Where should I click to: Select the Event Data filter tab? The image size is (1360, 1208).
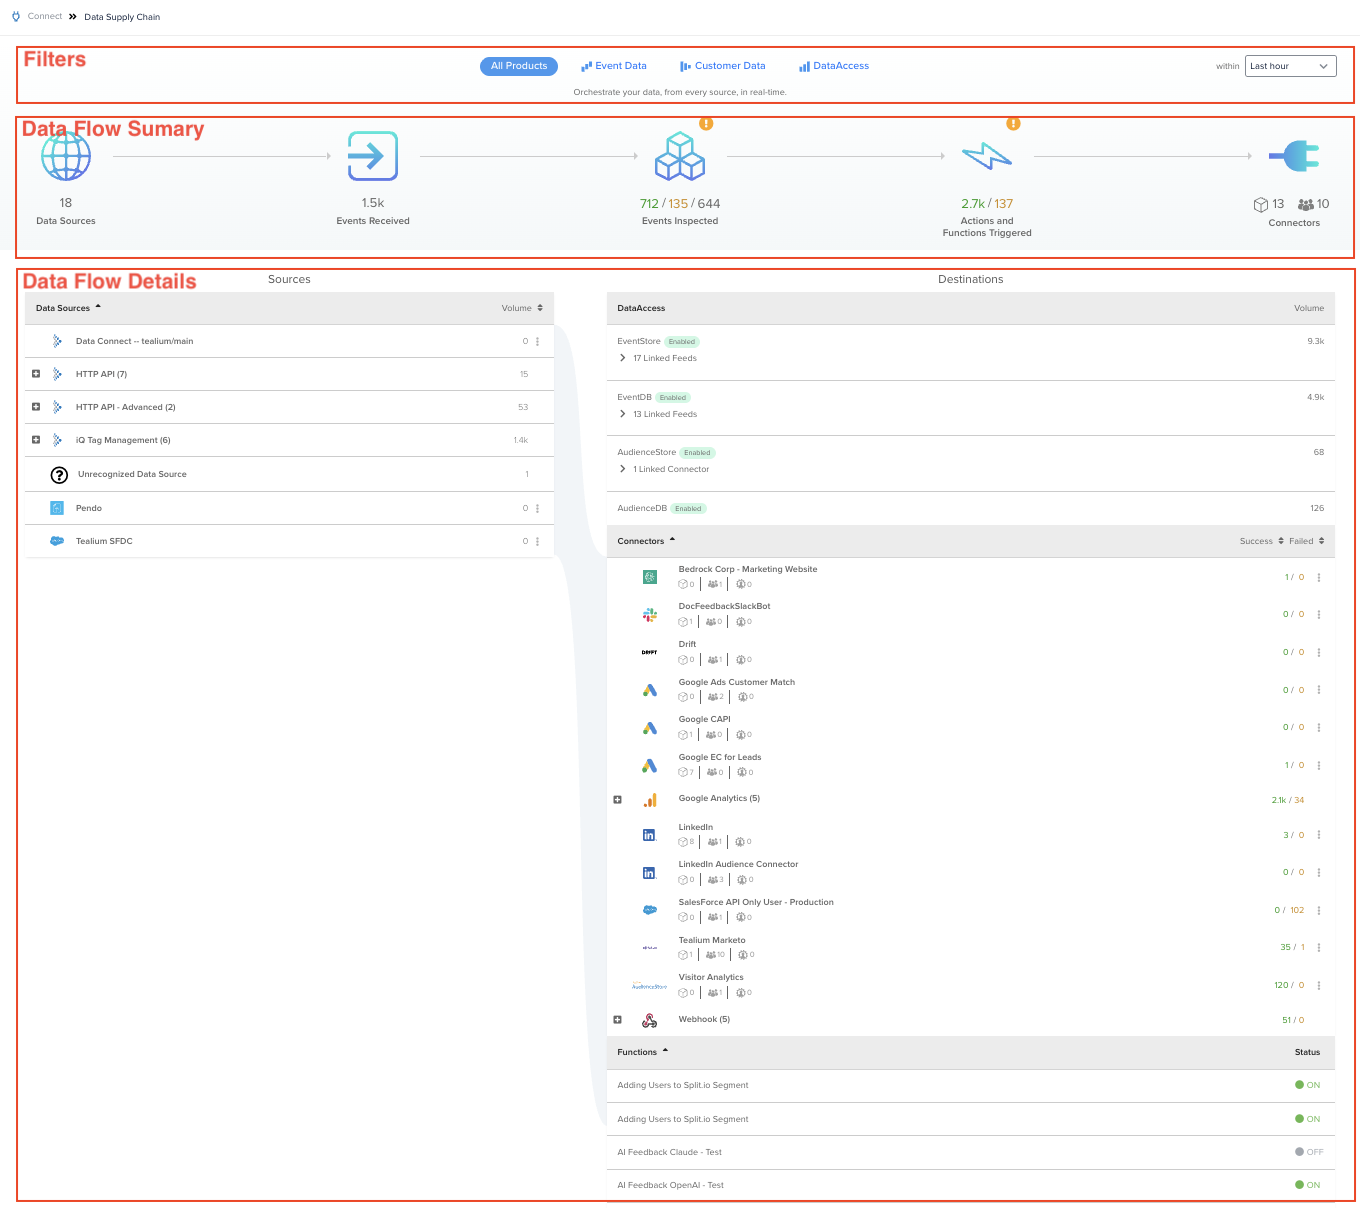pyautogui.click(x=614, y=66)
